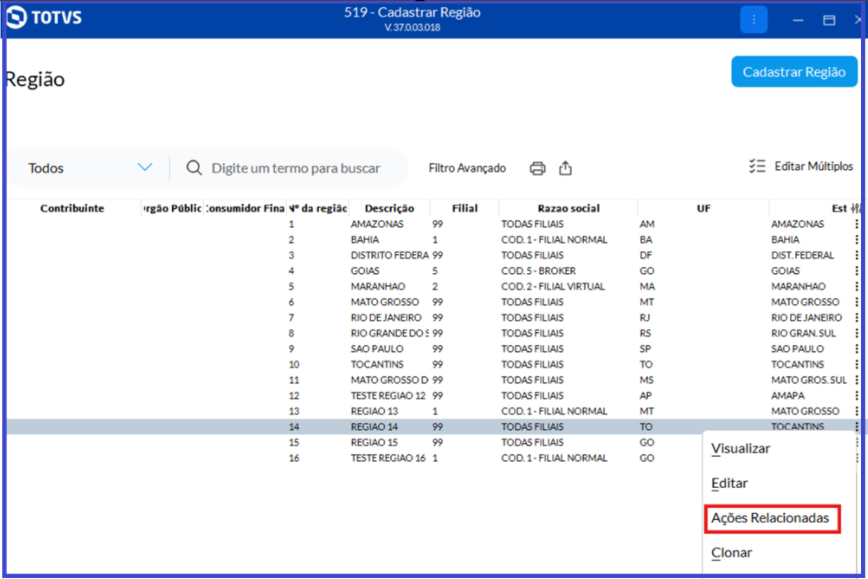Click the SAO PAULO description cell
Image resolution: width=868 pixels, height=579 pixels.
coord(377,349)
